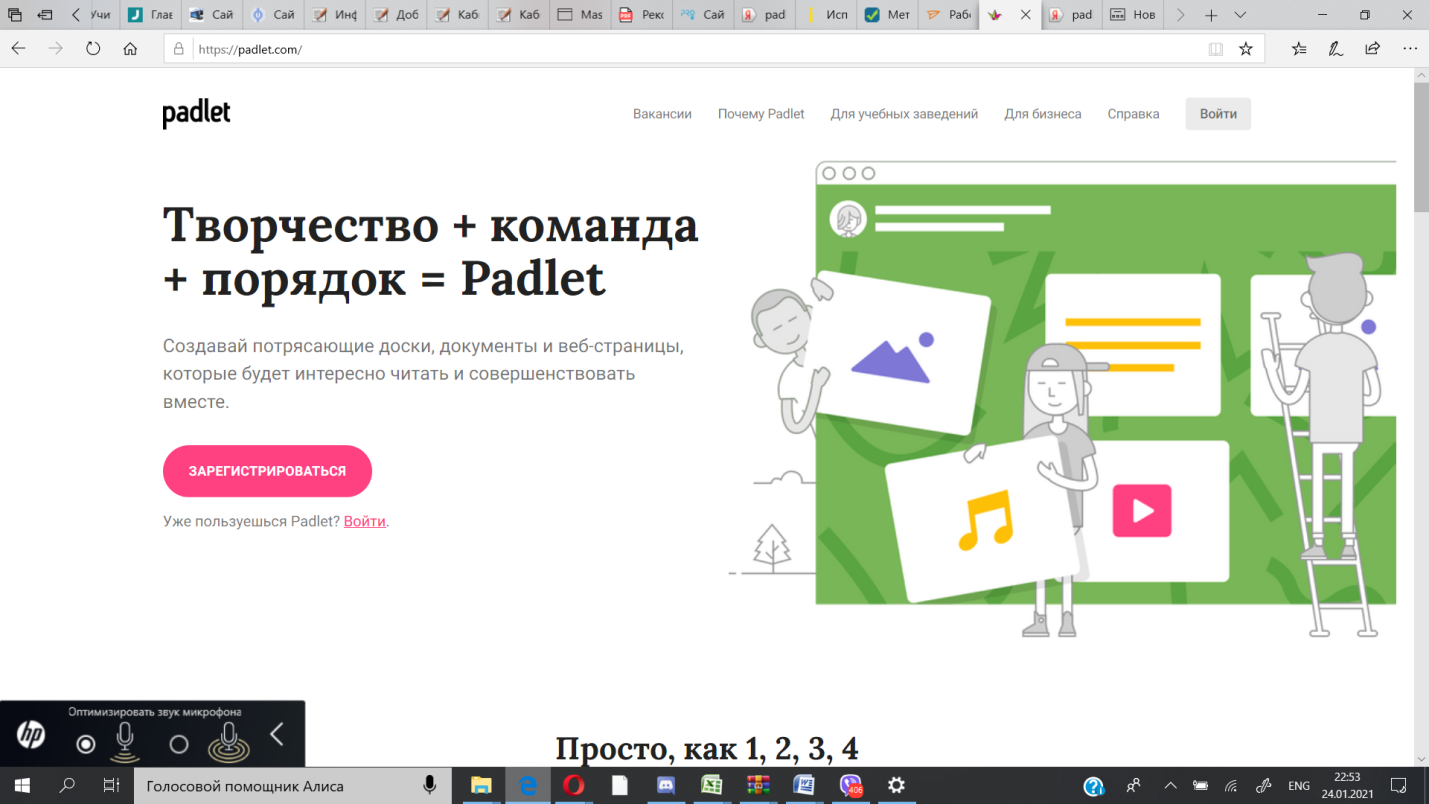
Task: Open Viber from the taskbar
Action: (850, 786)
